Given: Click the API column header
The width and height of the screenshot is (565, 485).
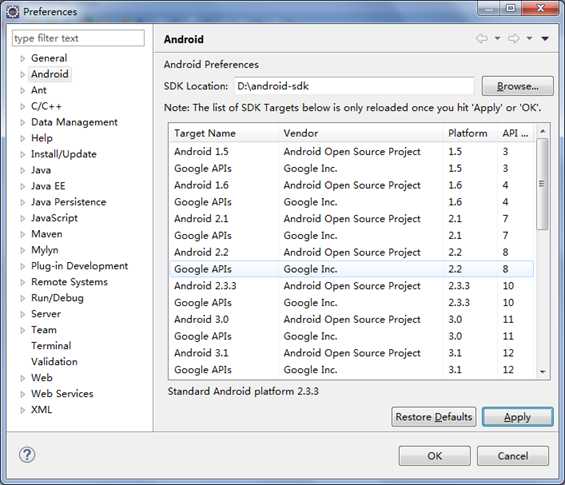Looking at the screenshot, I should pos(516,133).
